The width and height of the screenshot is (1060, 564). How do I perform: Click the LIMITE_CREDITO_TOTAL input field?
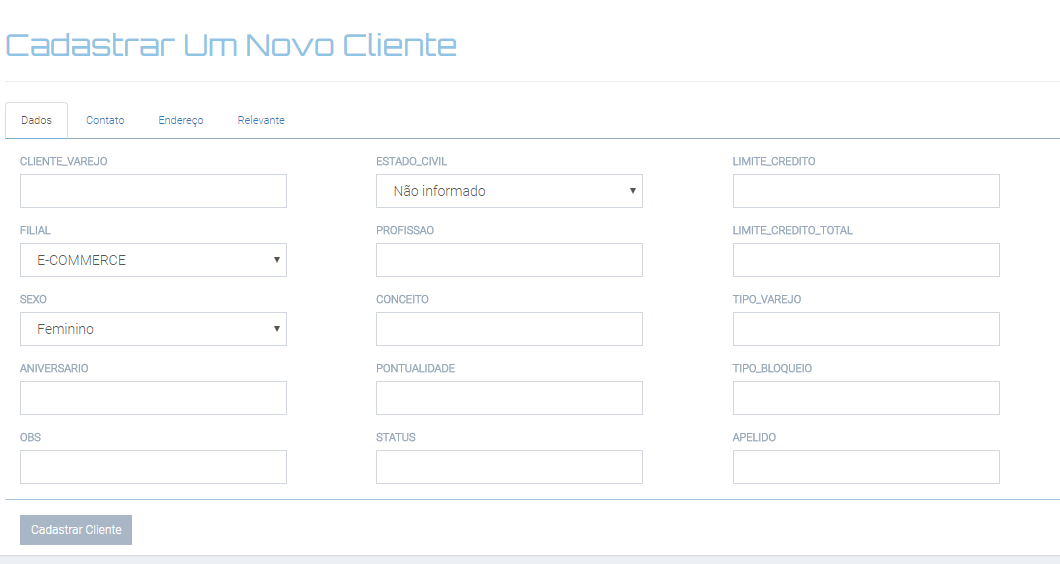tap(866, 260)
